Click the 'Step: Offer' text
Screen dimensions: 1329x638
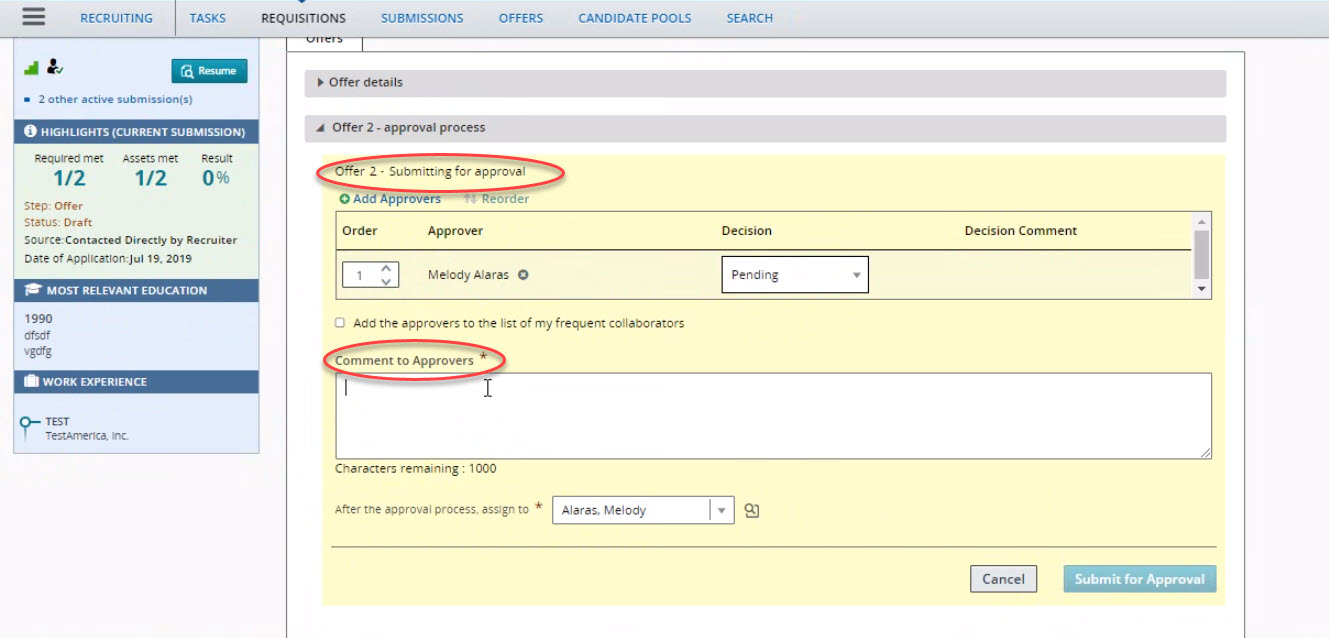point(54,206)
